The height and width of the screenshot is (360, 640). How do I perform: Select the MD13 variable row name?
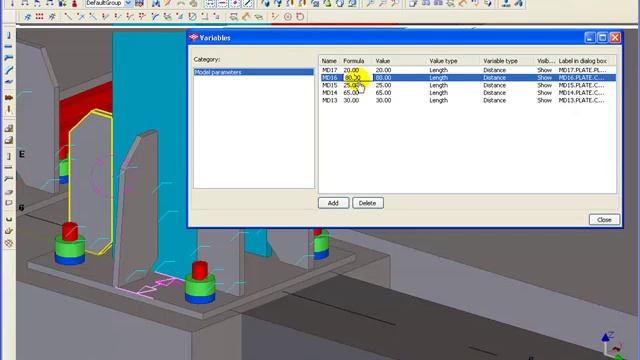pos(329,100)
